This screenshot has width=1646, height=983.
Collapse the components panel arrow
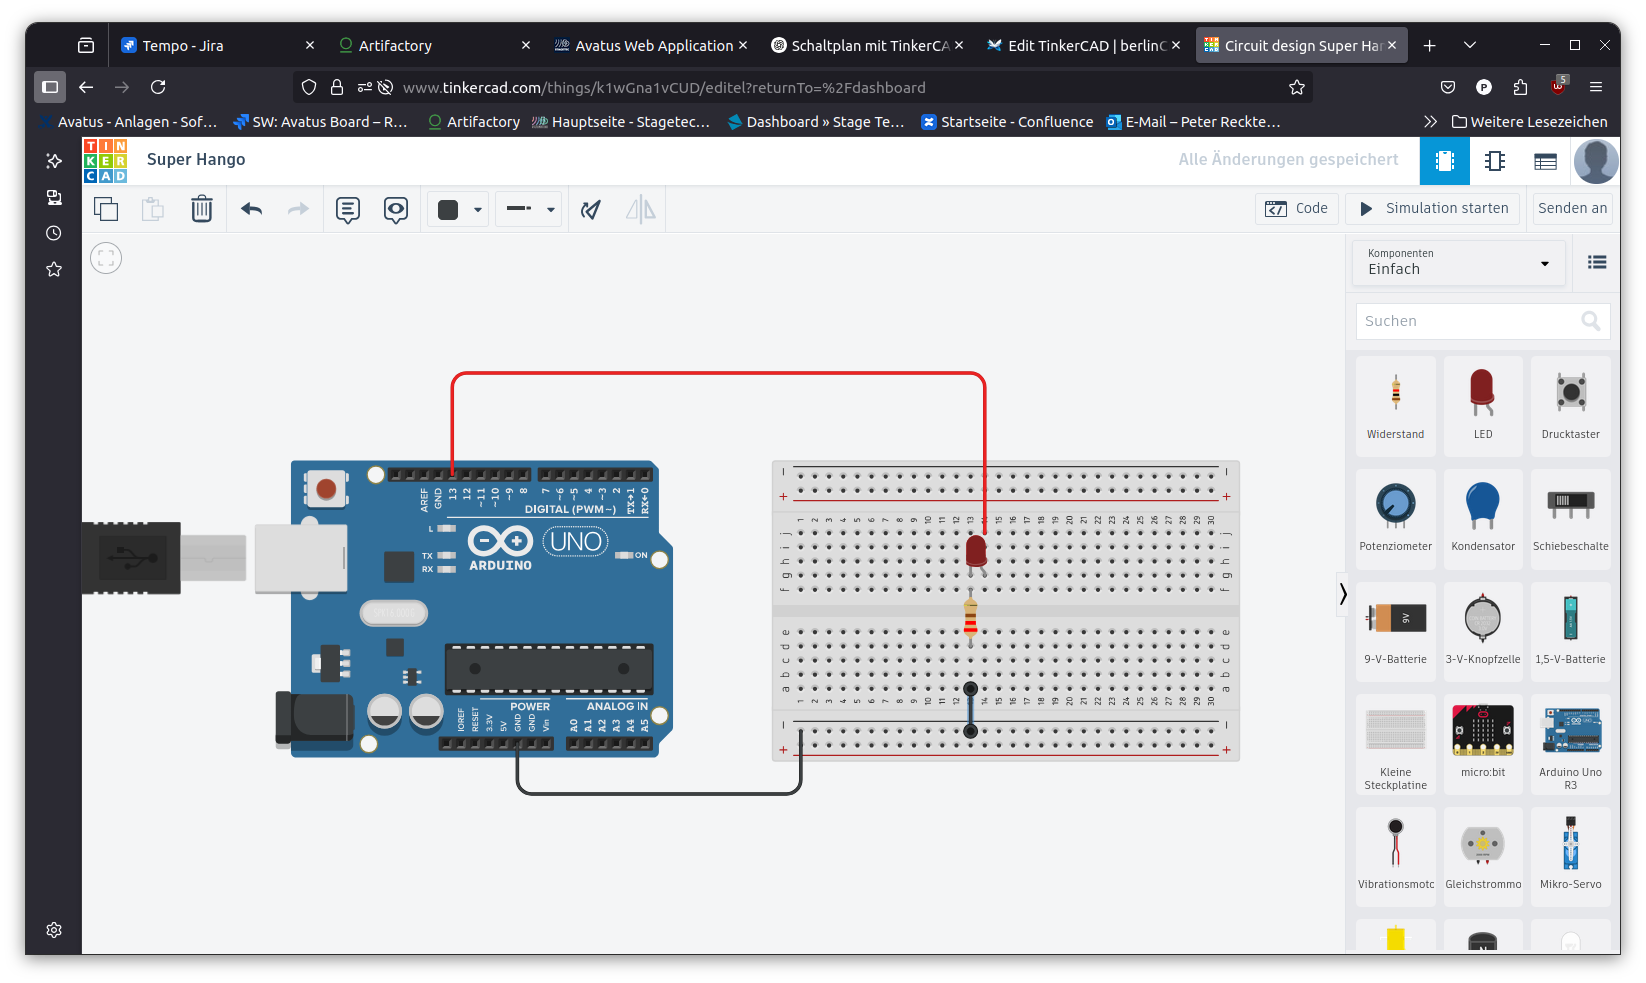tap(1342, 594)
